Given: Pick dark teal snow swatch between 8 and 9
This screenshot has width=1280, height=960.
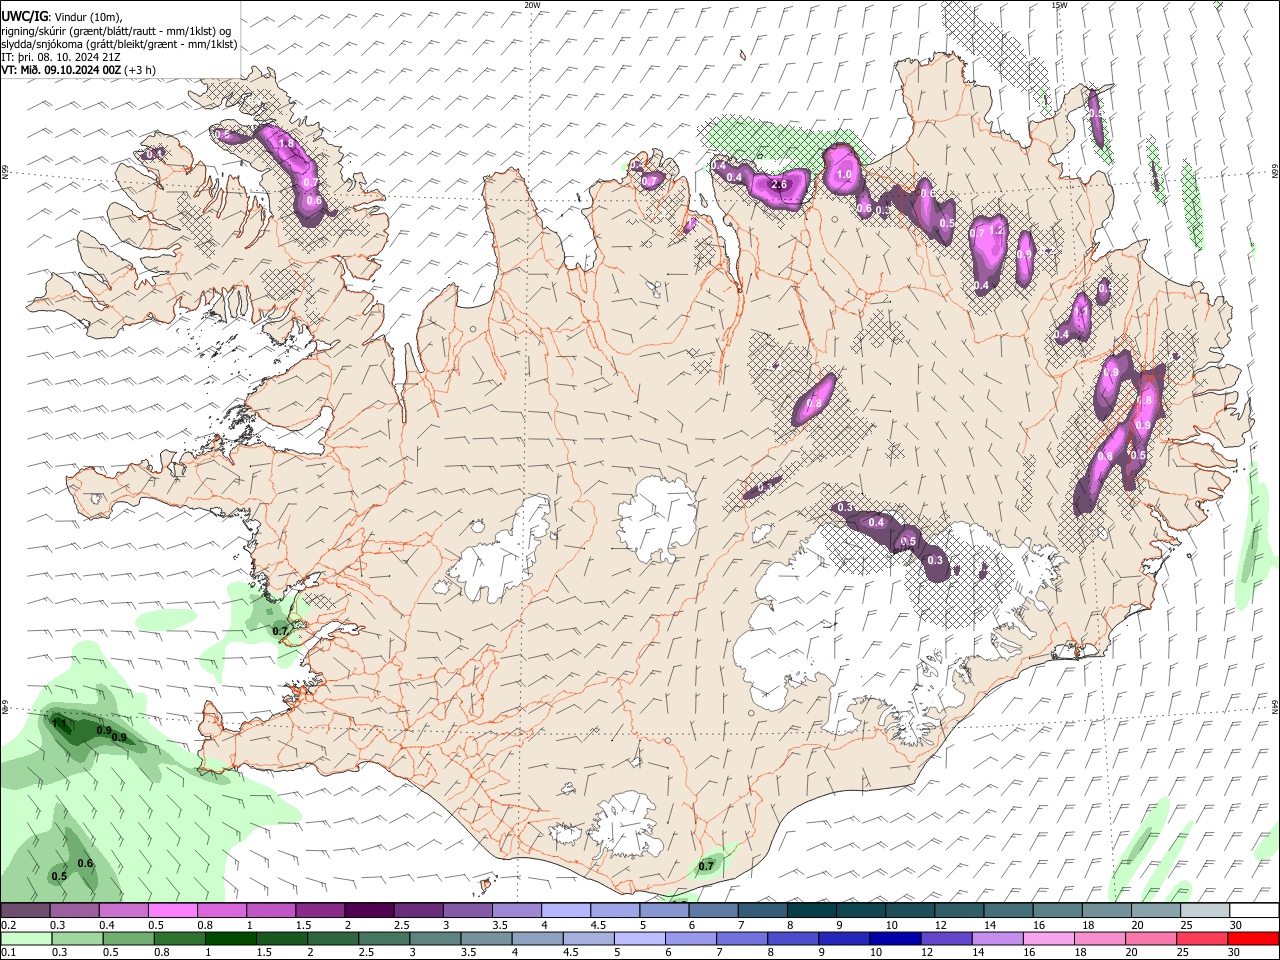Looking at the screenshot, I should tap(810, 910).
